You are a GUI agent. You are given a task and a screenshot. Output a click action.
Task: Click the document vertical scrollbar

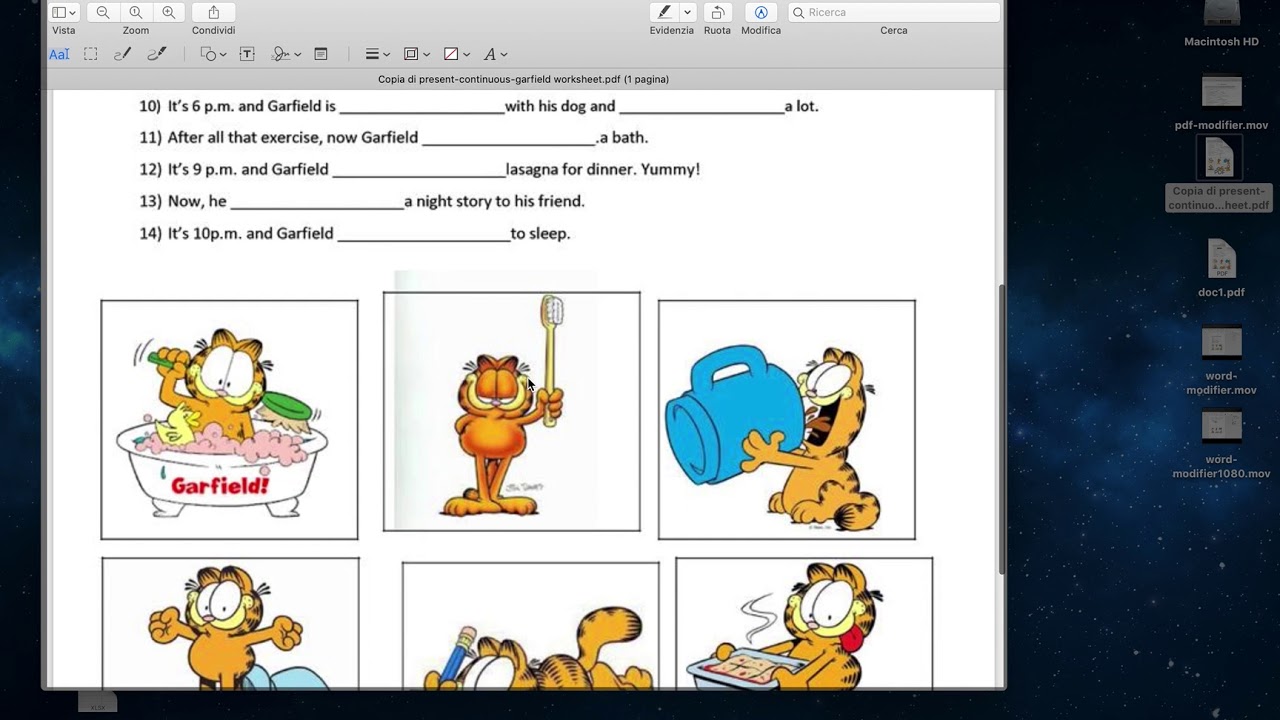pos(1001,430)
